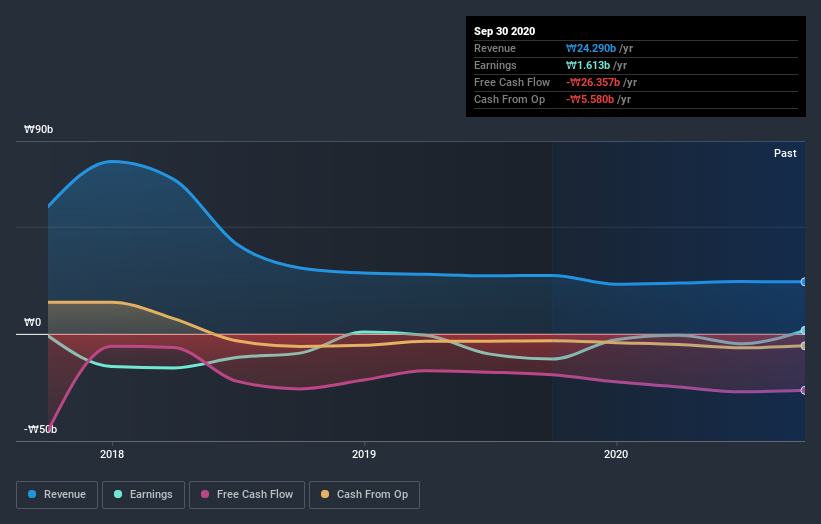The image size is (821, 524).
Task: Click the ₩1.613b earnings value
Action: click(x=588, y=65)
